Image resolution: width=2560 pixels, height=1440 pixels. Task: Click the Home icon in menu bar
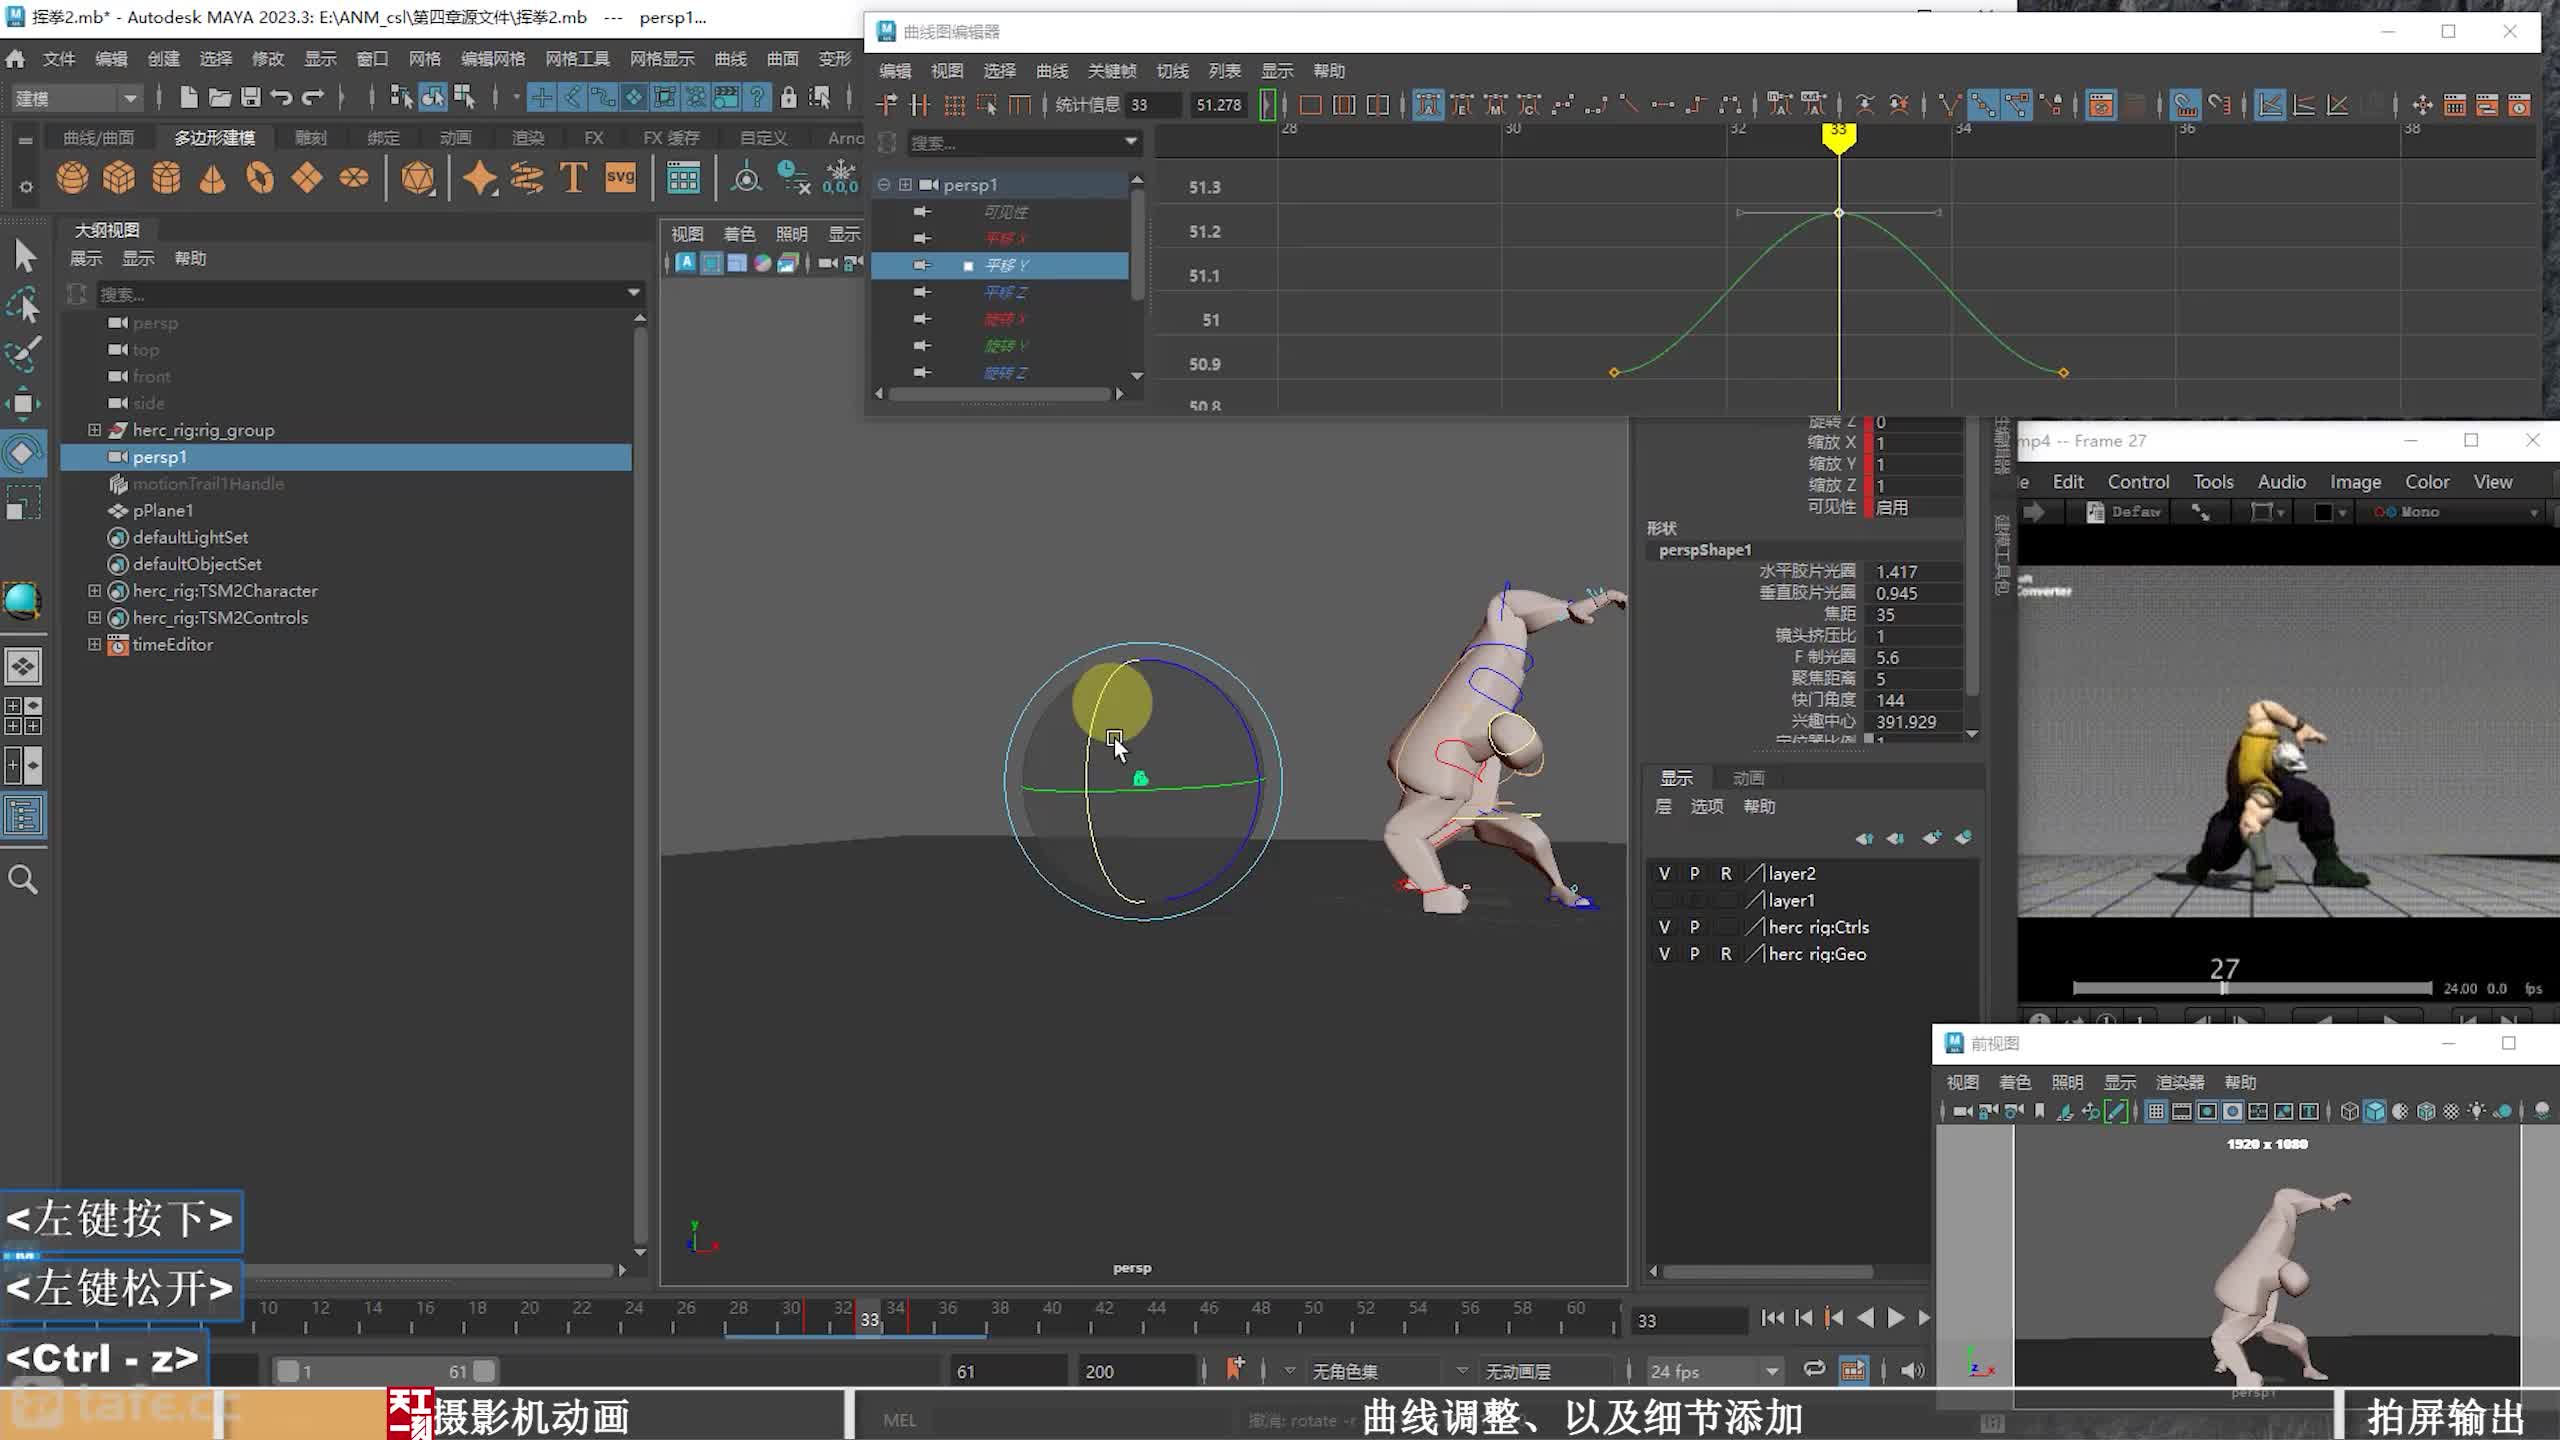(x=15, y=59)
